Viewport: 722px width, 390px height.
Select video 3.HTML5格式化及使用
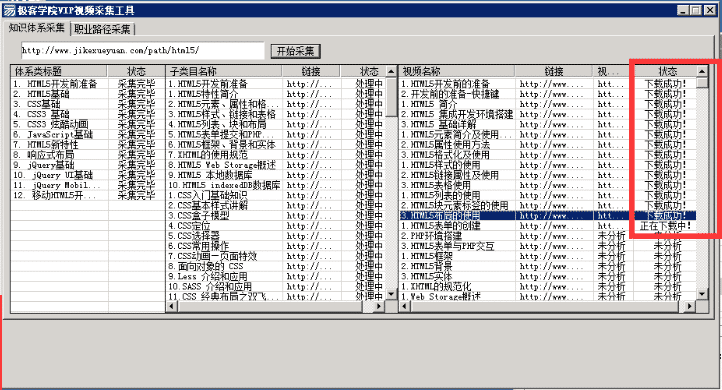pyautogui.click(x=547, y=155)
